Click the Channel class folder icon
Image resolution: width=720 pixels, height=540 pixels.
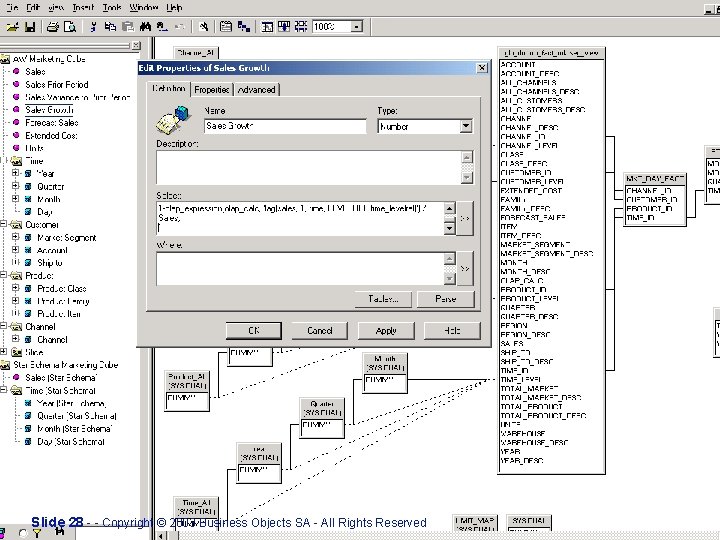point(16,326)
